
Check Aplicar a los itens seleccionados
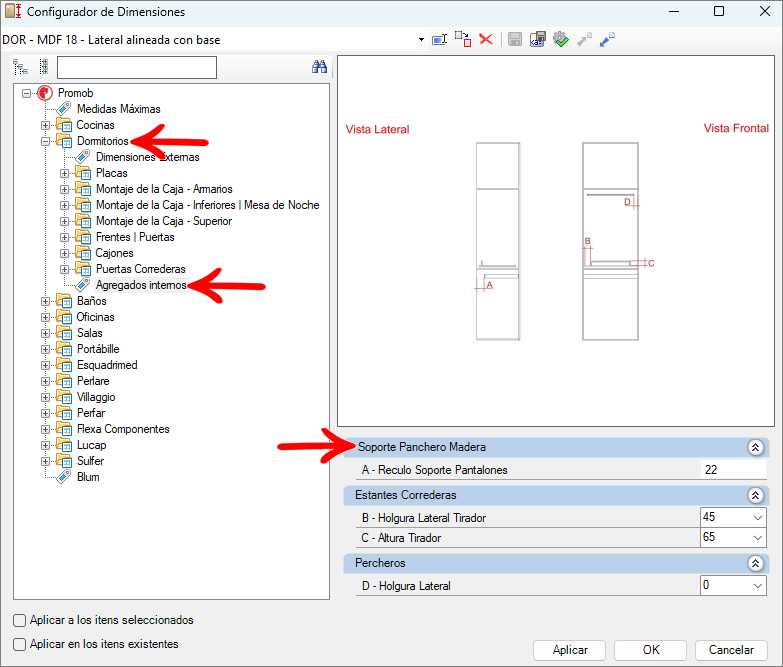tap(19, 620)
